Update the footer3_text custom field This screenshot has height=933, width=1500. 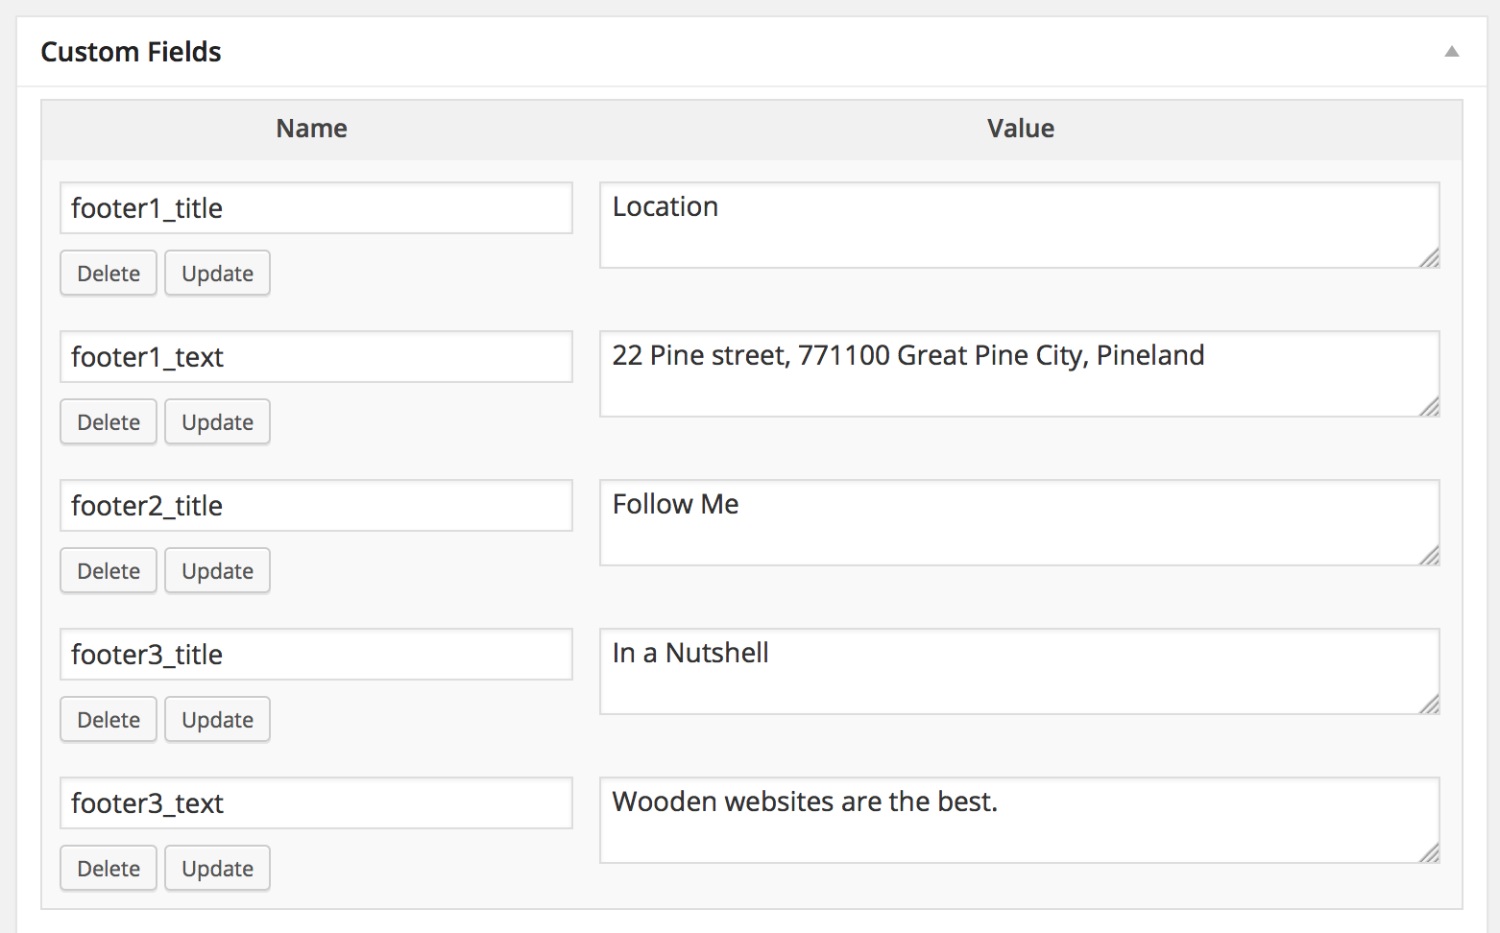(x=217, y=869)
